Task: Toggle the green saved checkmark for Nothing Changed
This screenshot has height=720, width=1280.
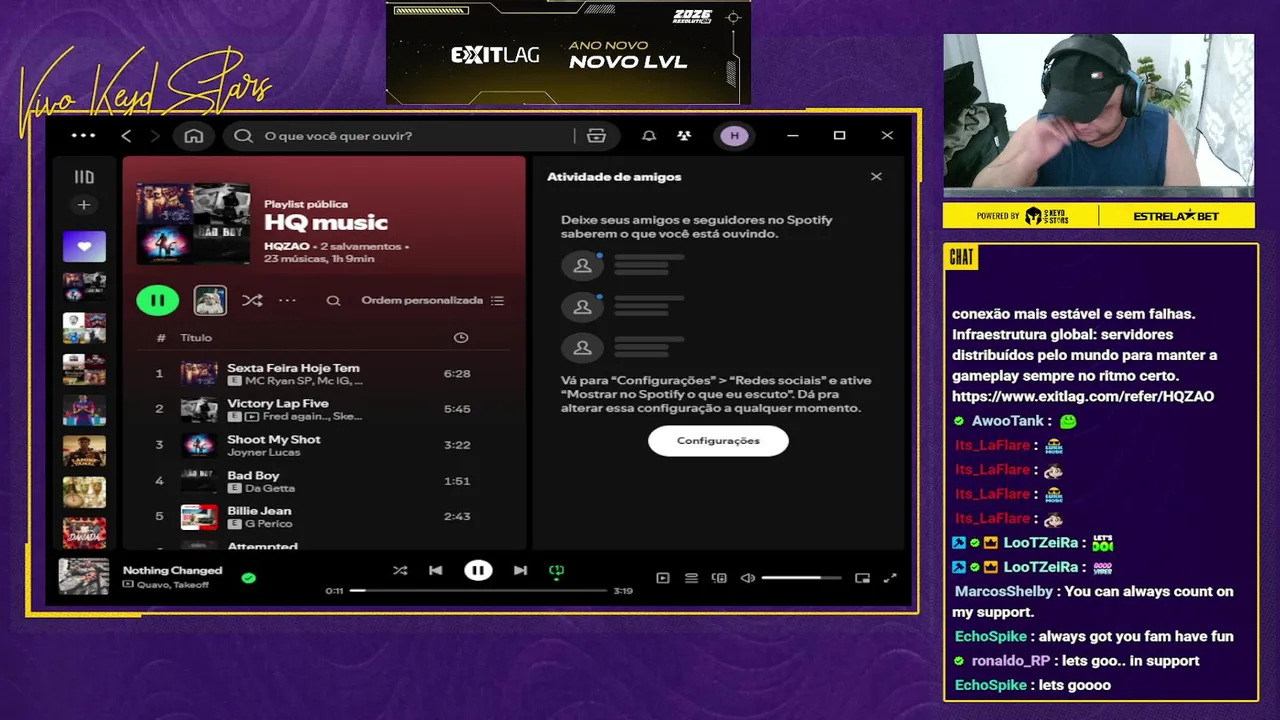Action: pos(248,577)
